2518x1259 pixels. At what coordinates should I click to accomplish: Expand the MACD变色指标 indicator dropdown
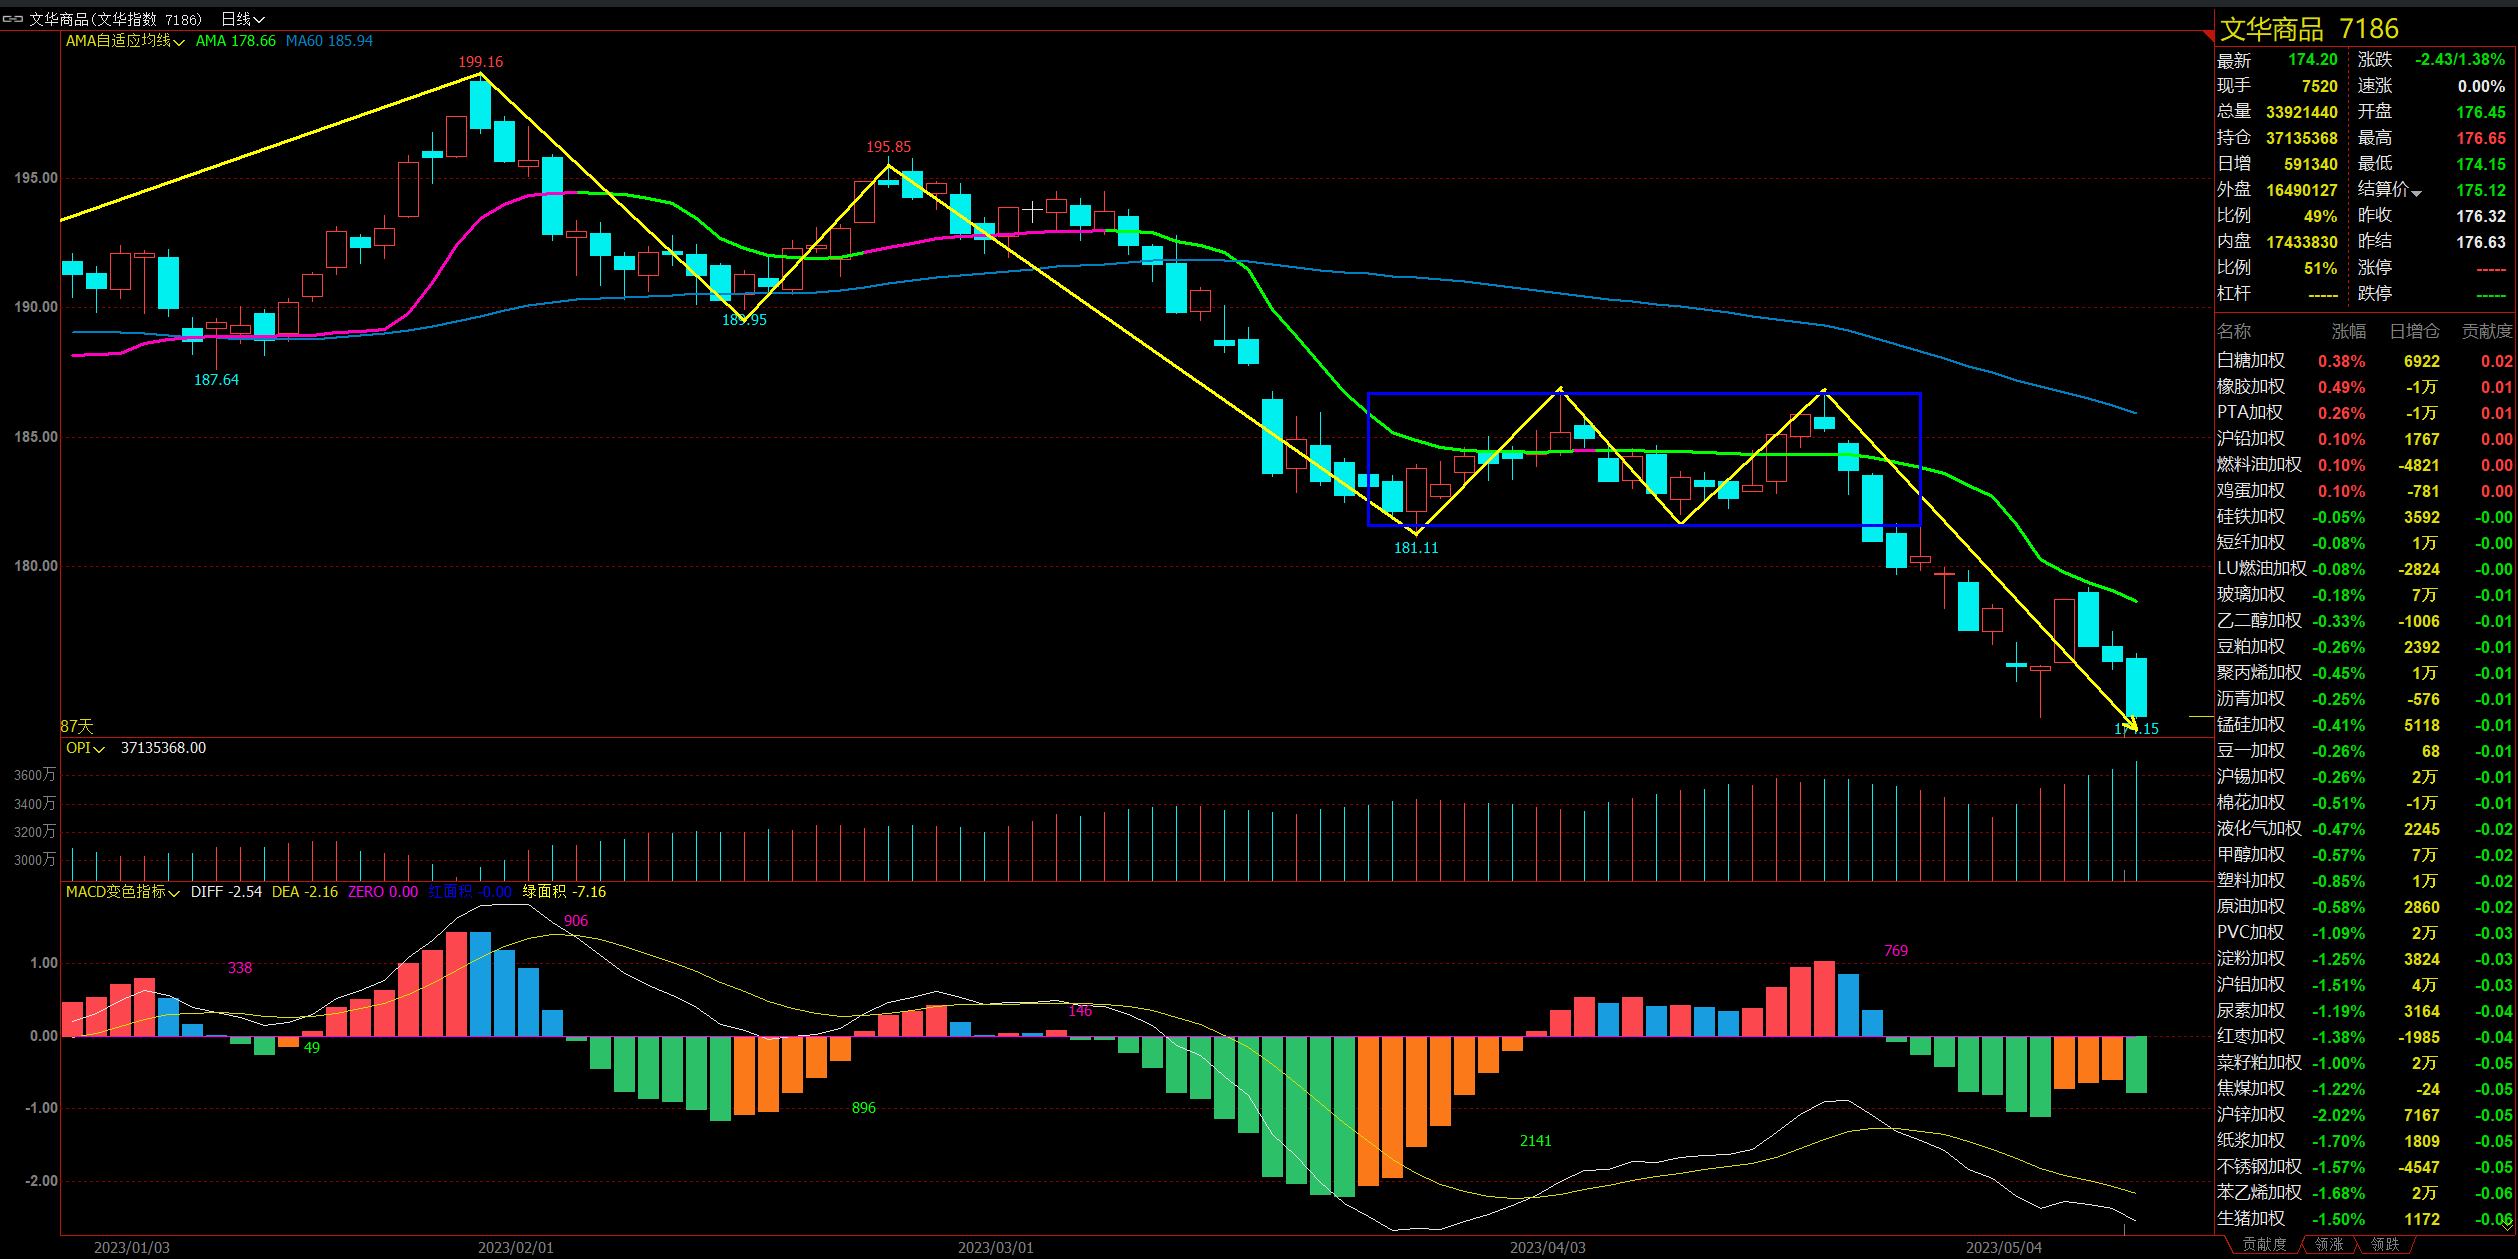click(122, 892)
